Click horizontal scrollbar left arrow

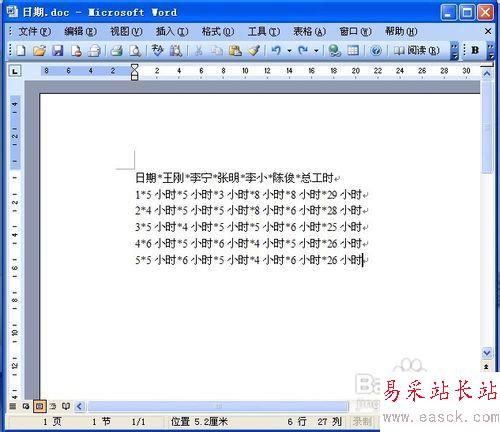[80, 406]
